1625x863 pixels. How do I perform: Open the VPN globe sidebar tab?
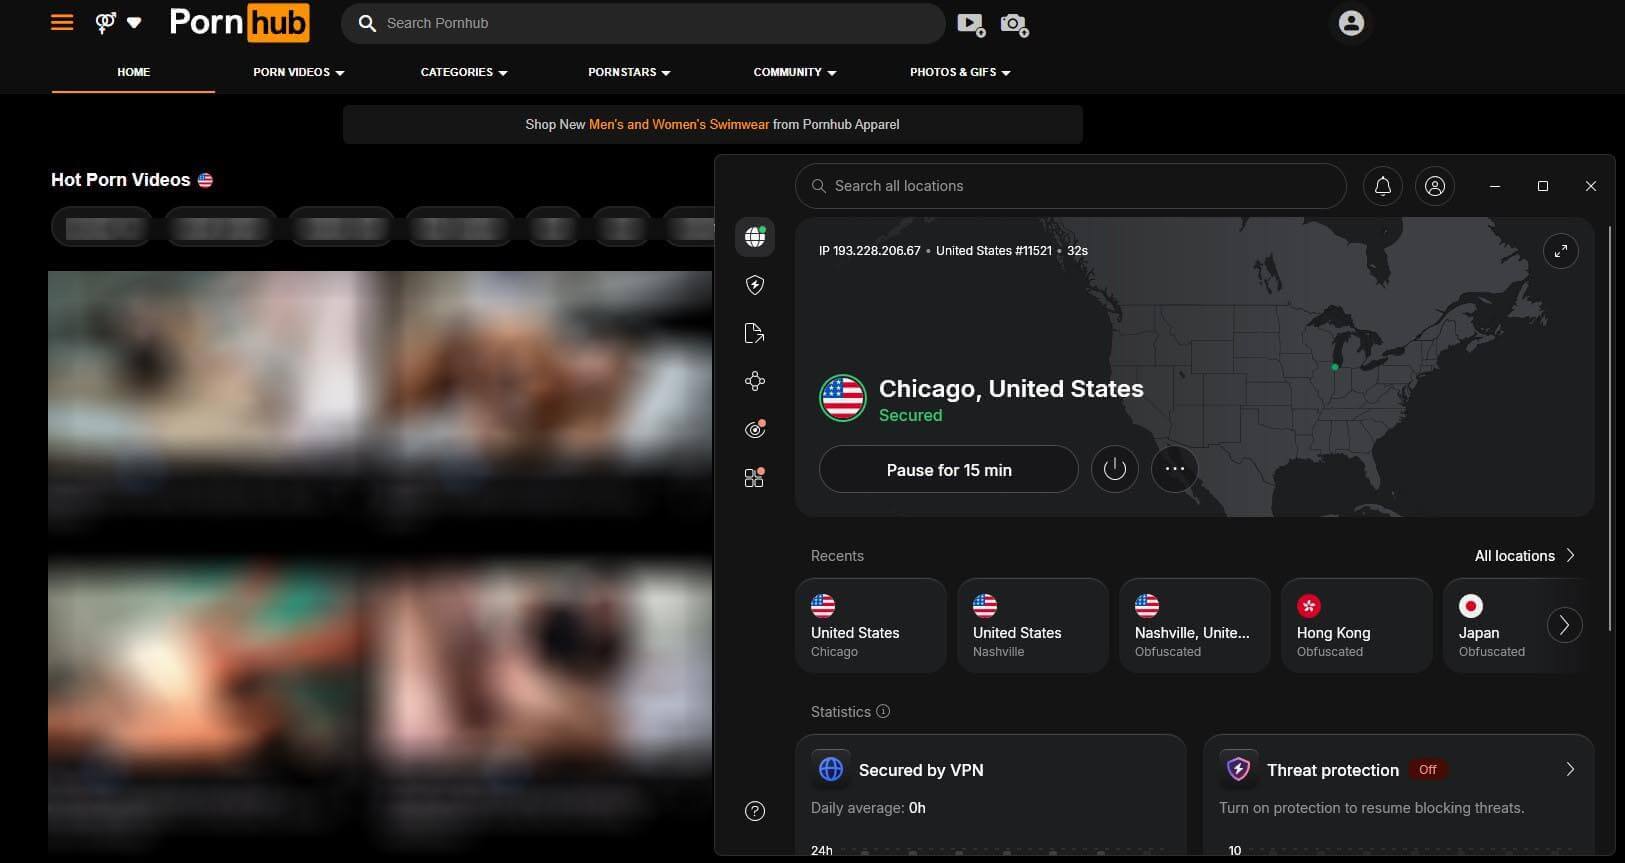[755, 237]
